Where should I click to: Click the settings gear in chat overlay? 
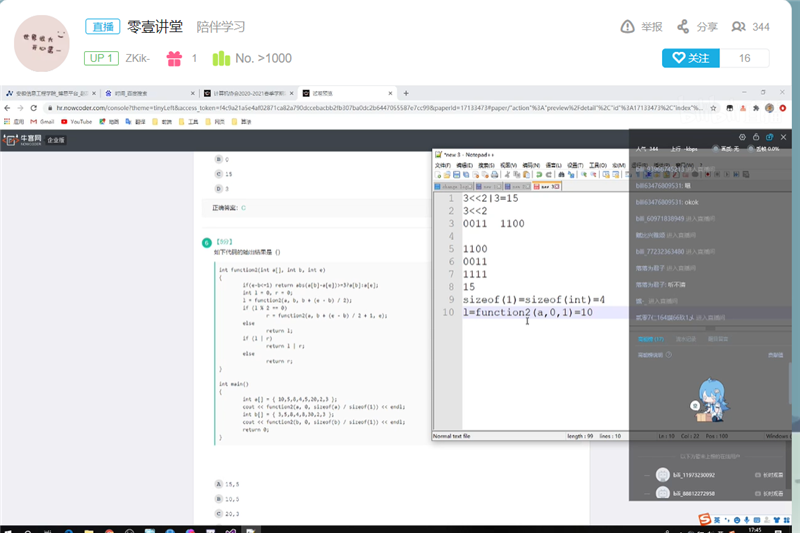(742, 137)
